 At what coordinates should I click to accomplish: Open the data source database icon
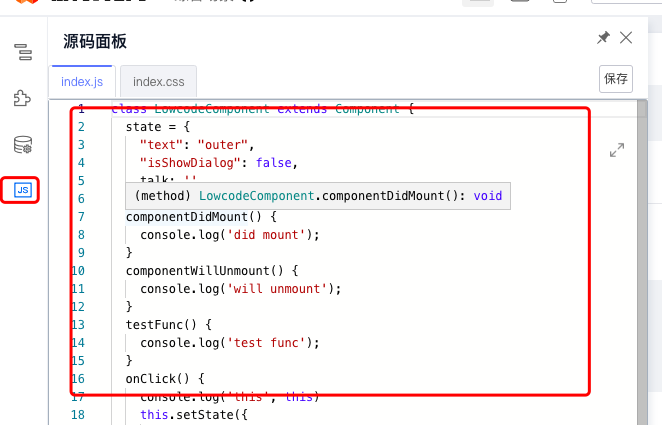pyautogui.click(x=23, y=145)
